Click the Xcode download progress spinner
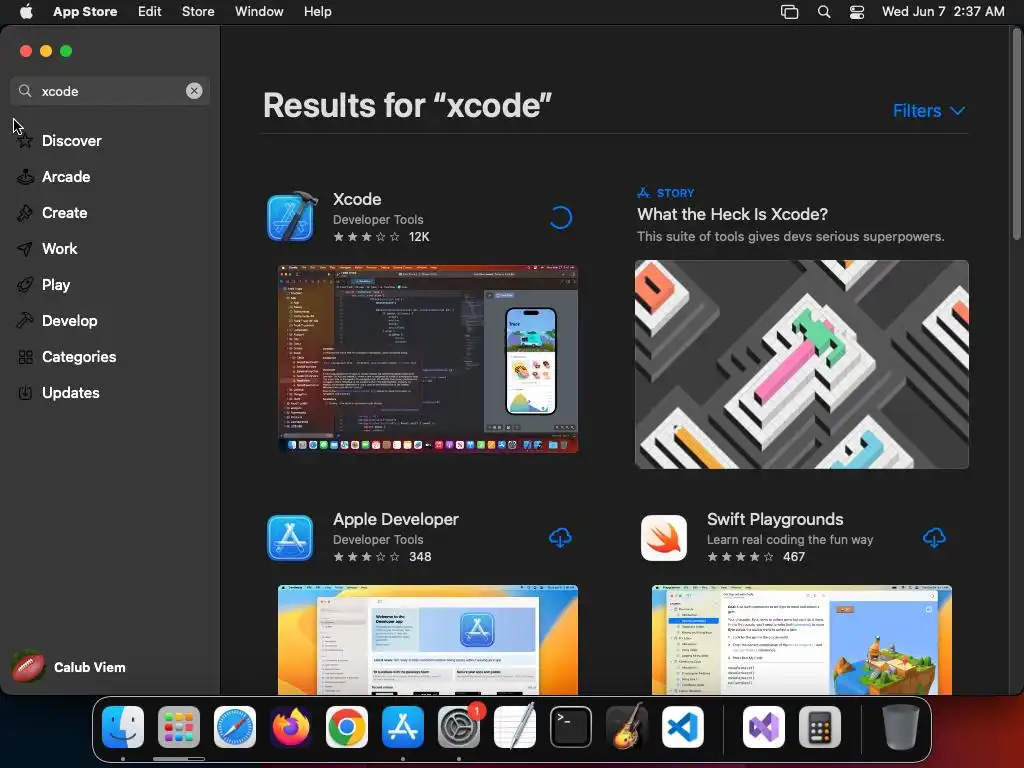This screenshot has width=1024, height=768. [x=560, y=217]
